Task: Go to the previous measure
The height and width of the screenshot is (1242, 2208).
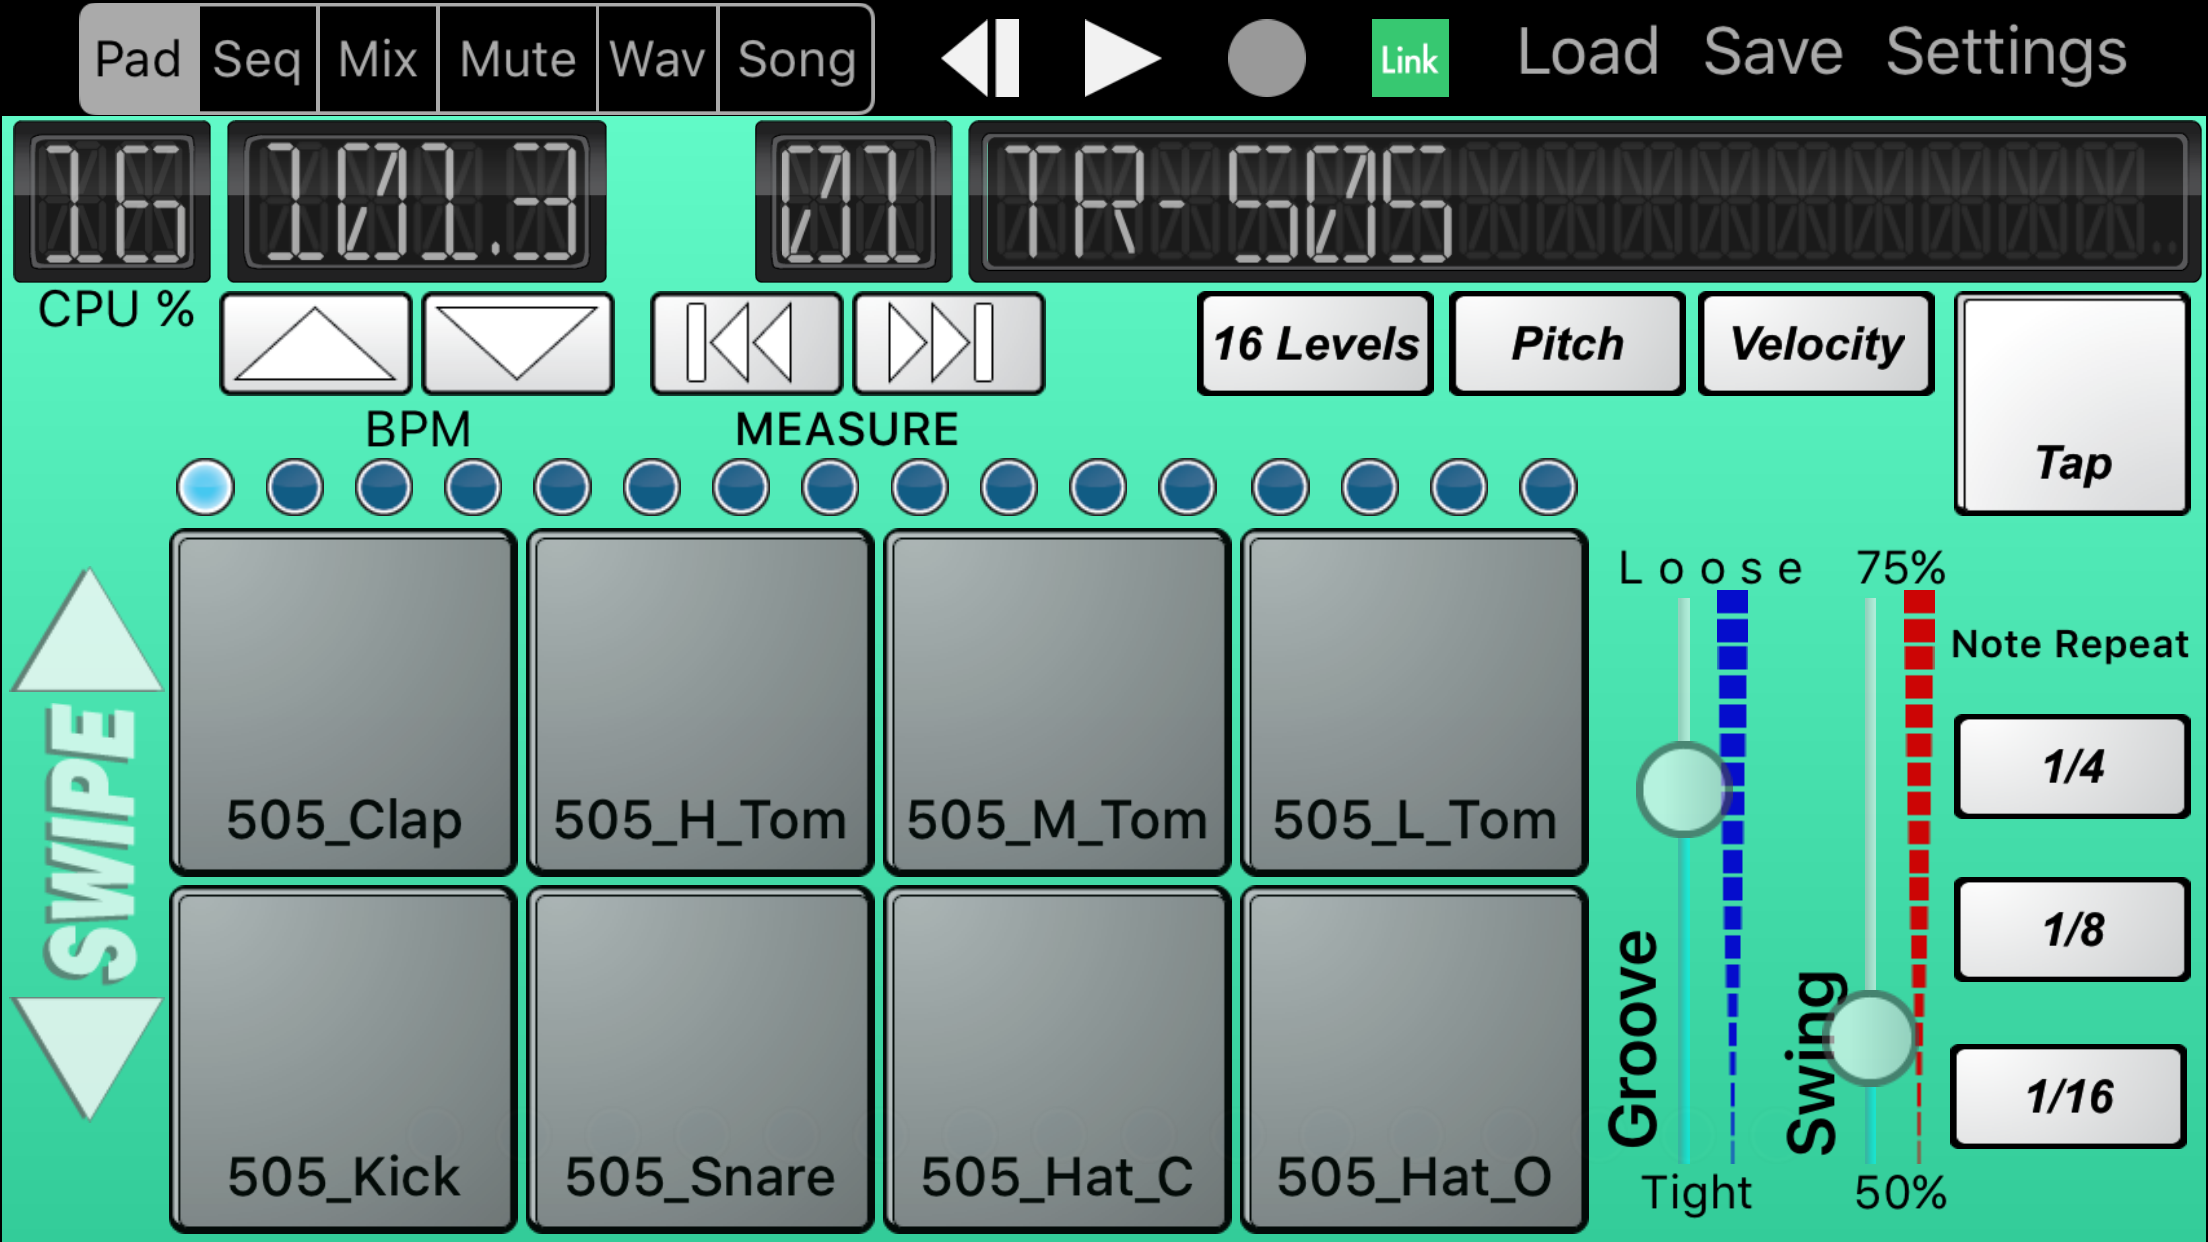Action: coord(745,344)
